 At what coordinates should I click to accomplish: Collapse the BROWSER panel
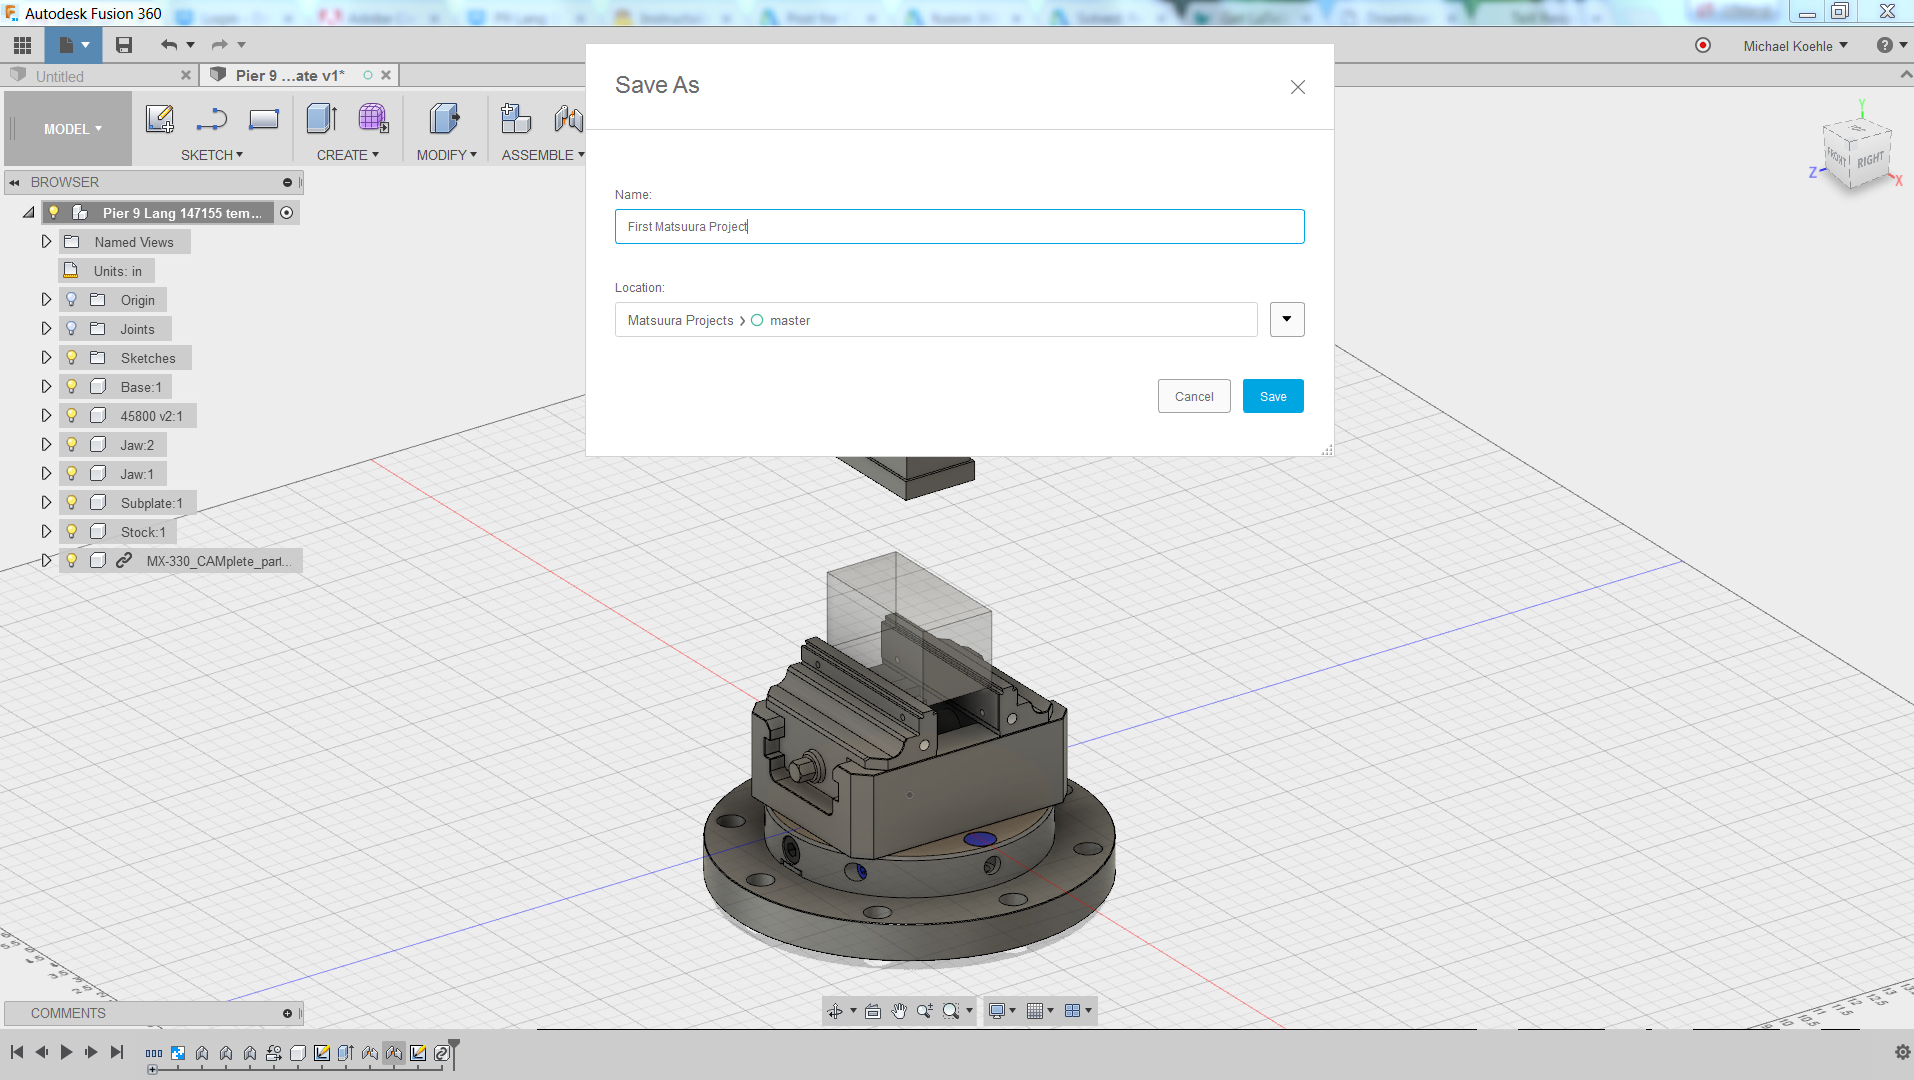coord(15,182)
